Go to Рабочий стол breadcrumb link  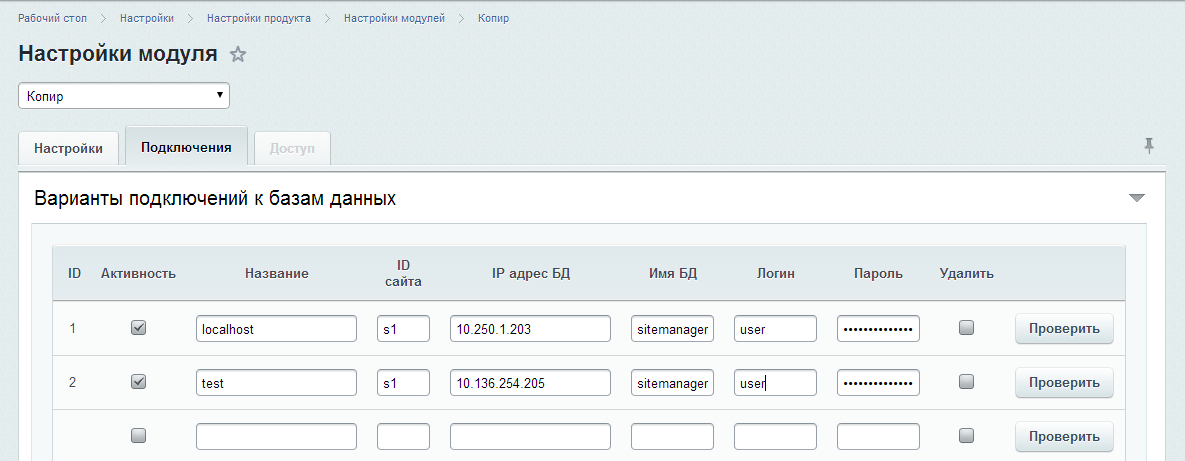tap(52, 18)
